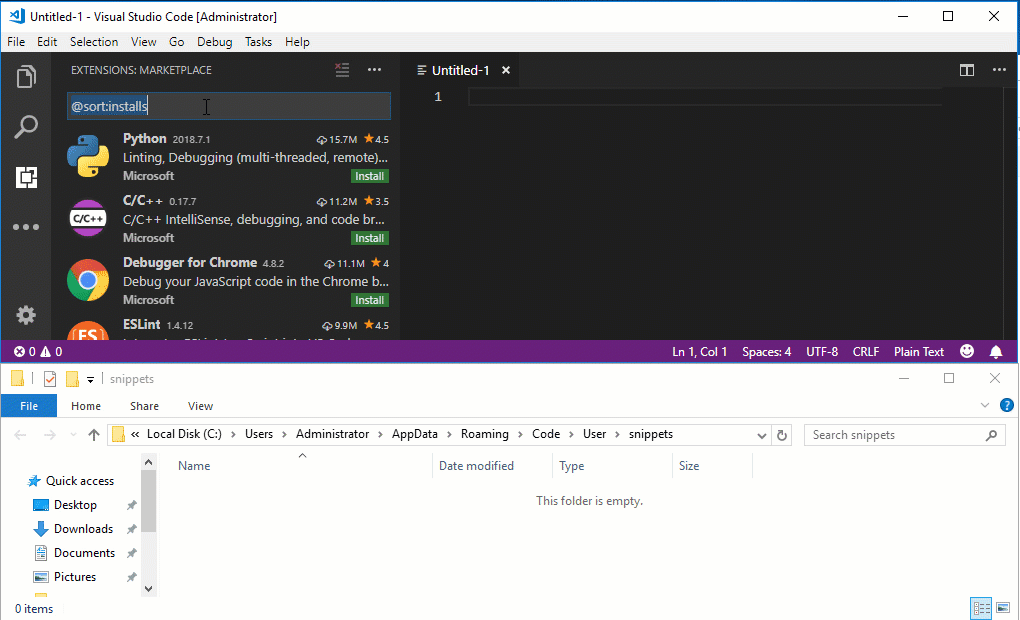1020x620 pixels.
Task: Open the Tasks menu
Action: click(258, 42)
